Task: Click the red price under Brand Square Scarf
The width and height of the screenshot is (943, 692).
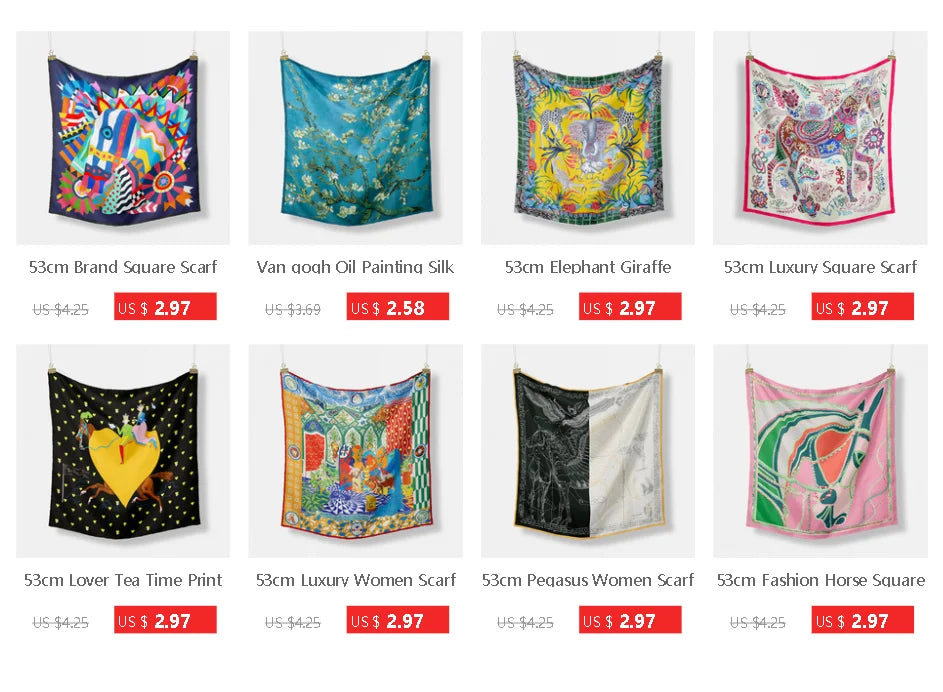Action: [x=165, y=307]
